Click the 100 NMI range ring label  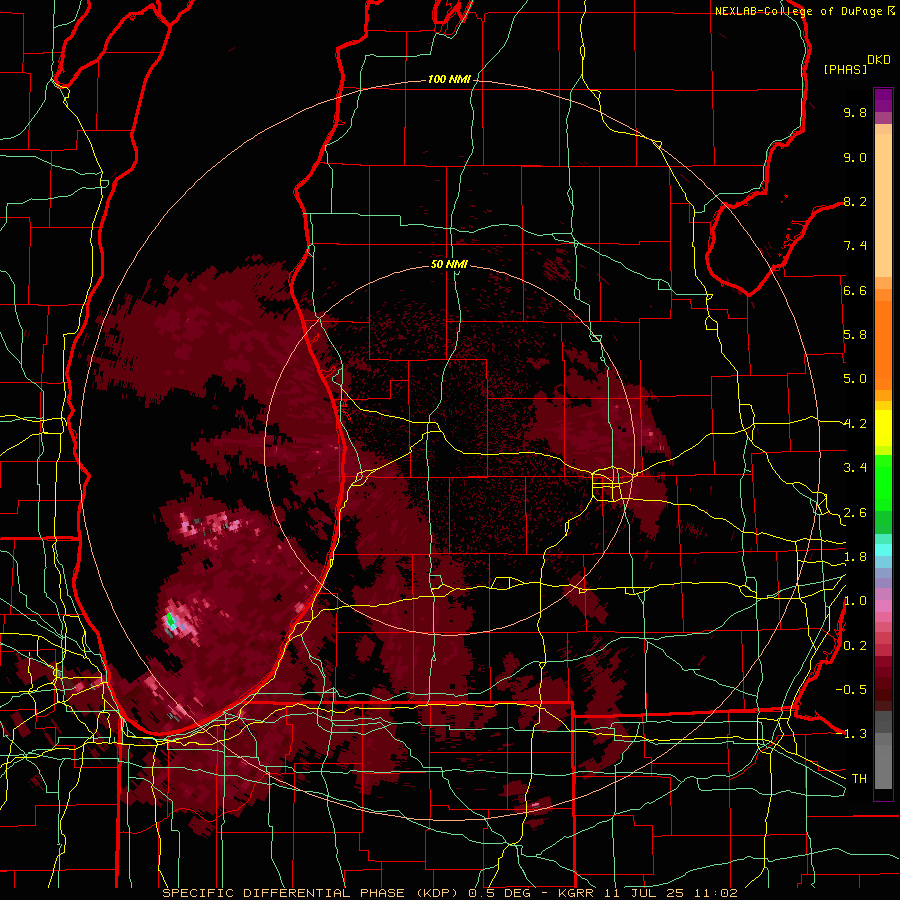click(x=449, y=79)
